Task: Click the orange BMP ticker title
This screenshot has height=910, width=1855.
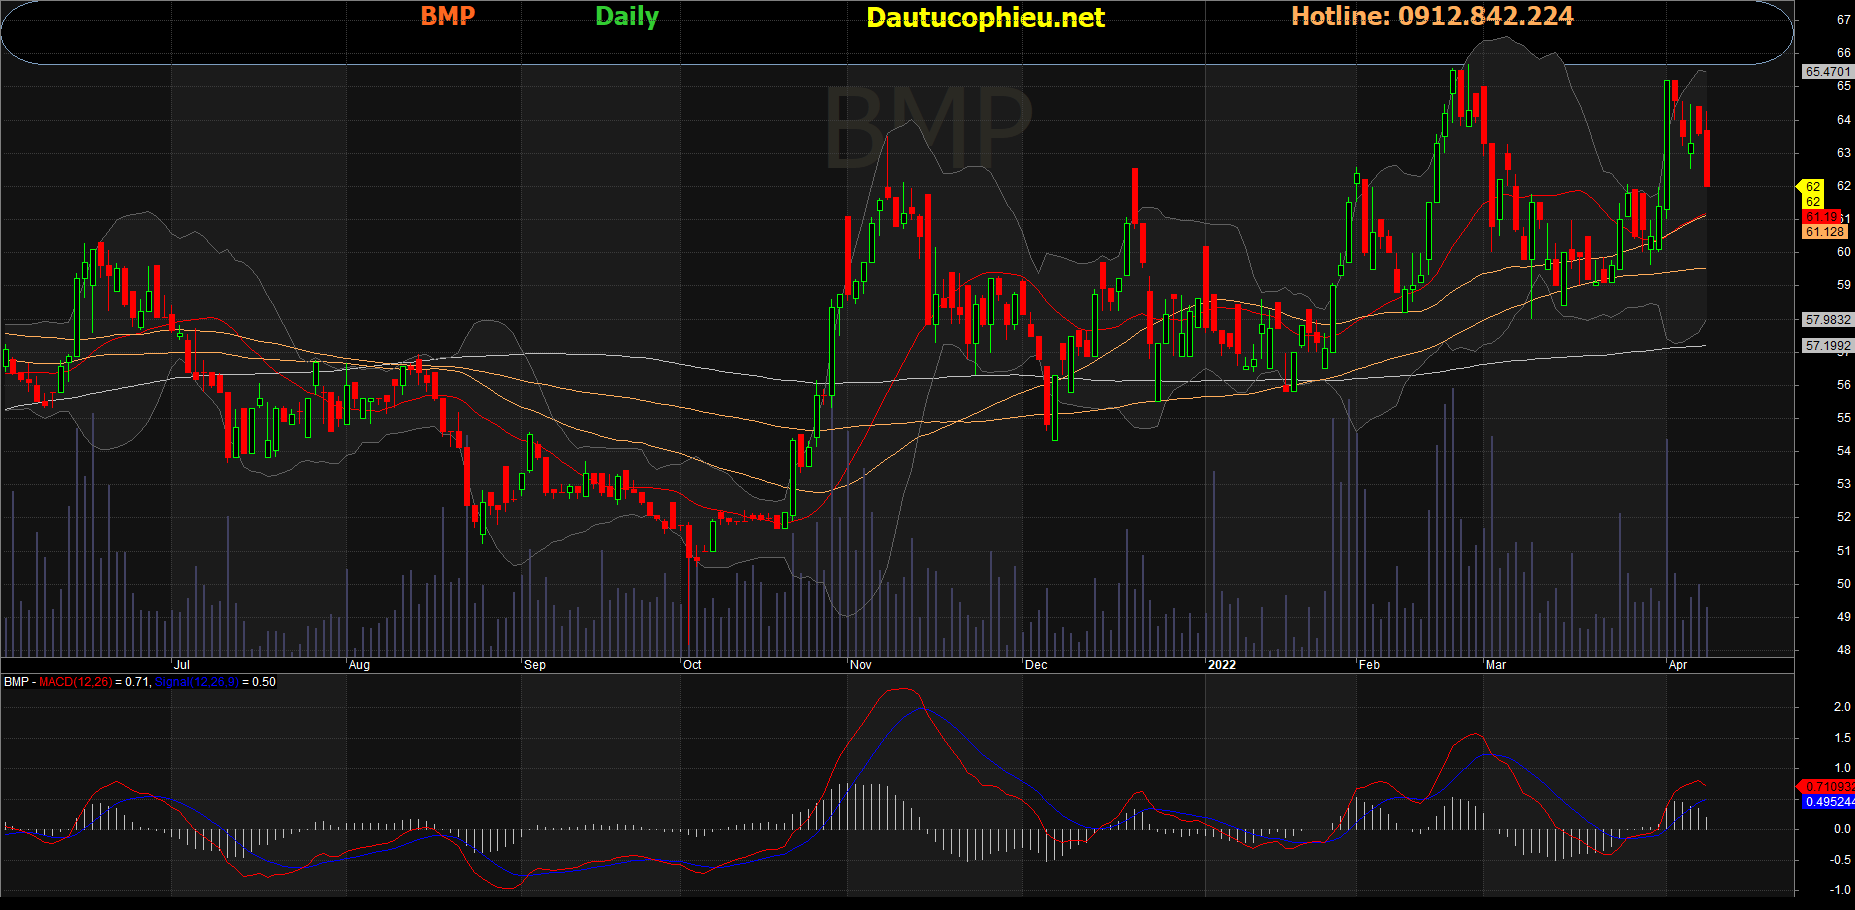Action: pyautogui.click(x=447, y=16)
